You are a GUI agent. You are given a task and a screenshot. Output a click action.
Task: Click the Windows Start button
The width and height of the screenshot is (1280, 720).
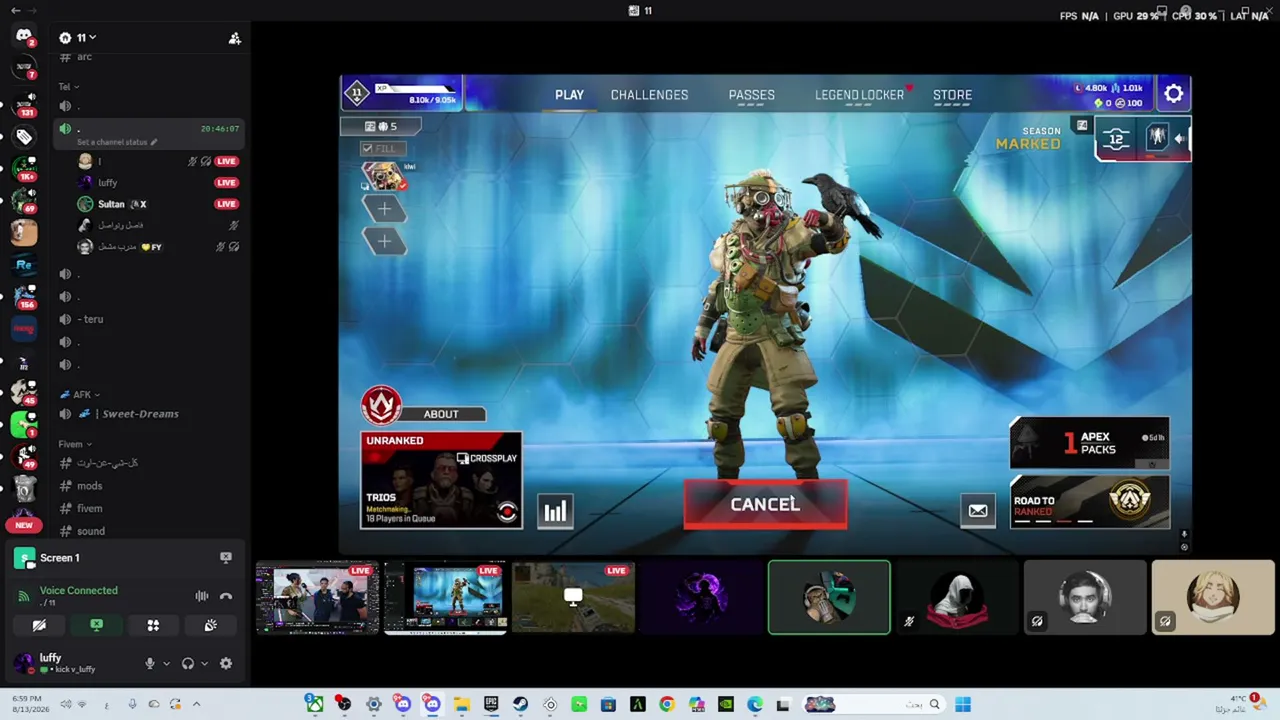tap(963, 704)
